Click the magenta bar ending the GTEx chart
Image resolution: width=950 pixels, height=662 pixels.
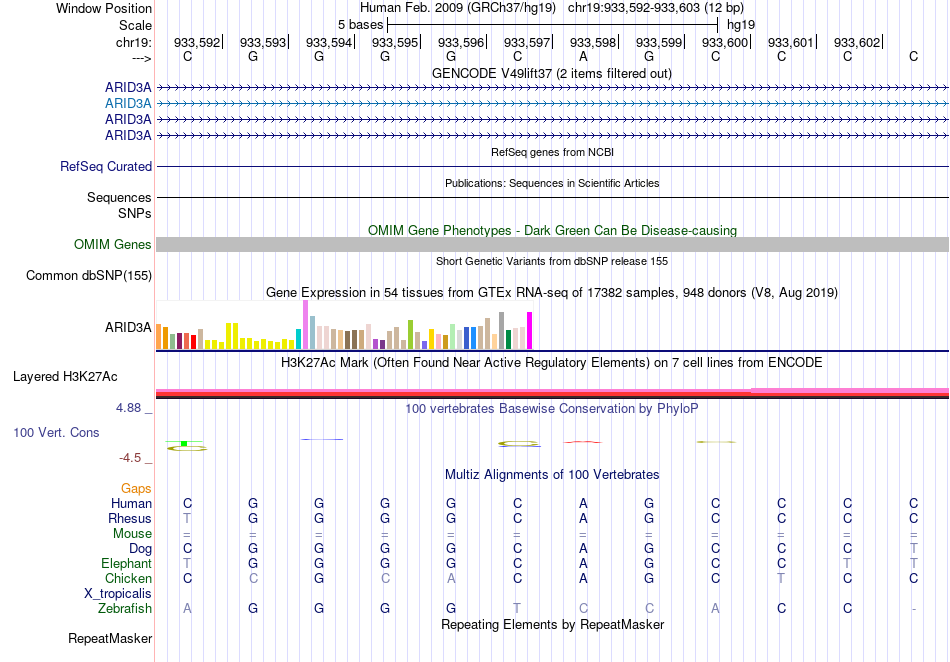530,330
